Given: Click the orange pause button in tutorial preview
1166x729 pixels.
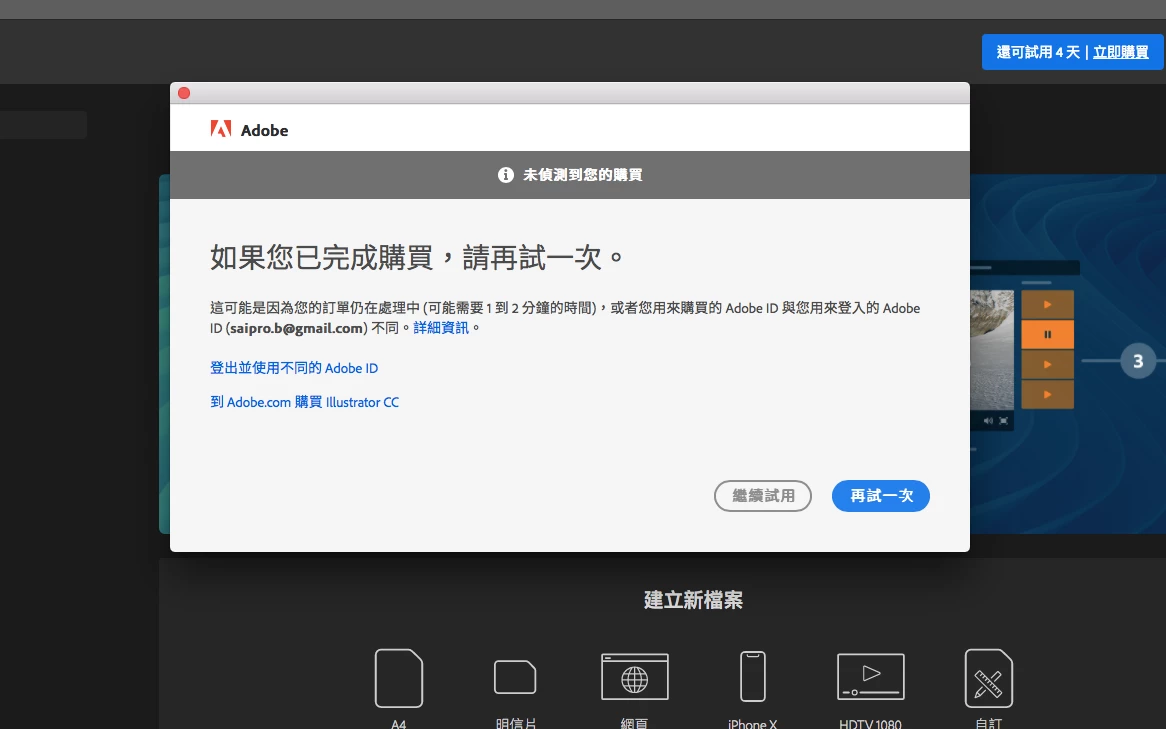Looking at the screenshot, I should click(1047, 335).
